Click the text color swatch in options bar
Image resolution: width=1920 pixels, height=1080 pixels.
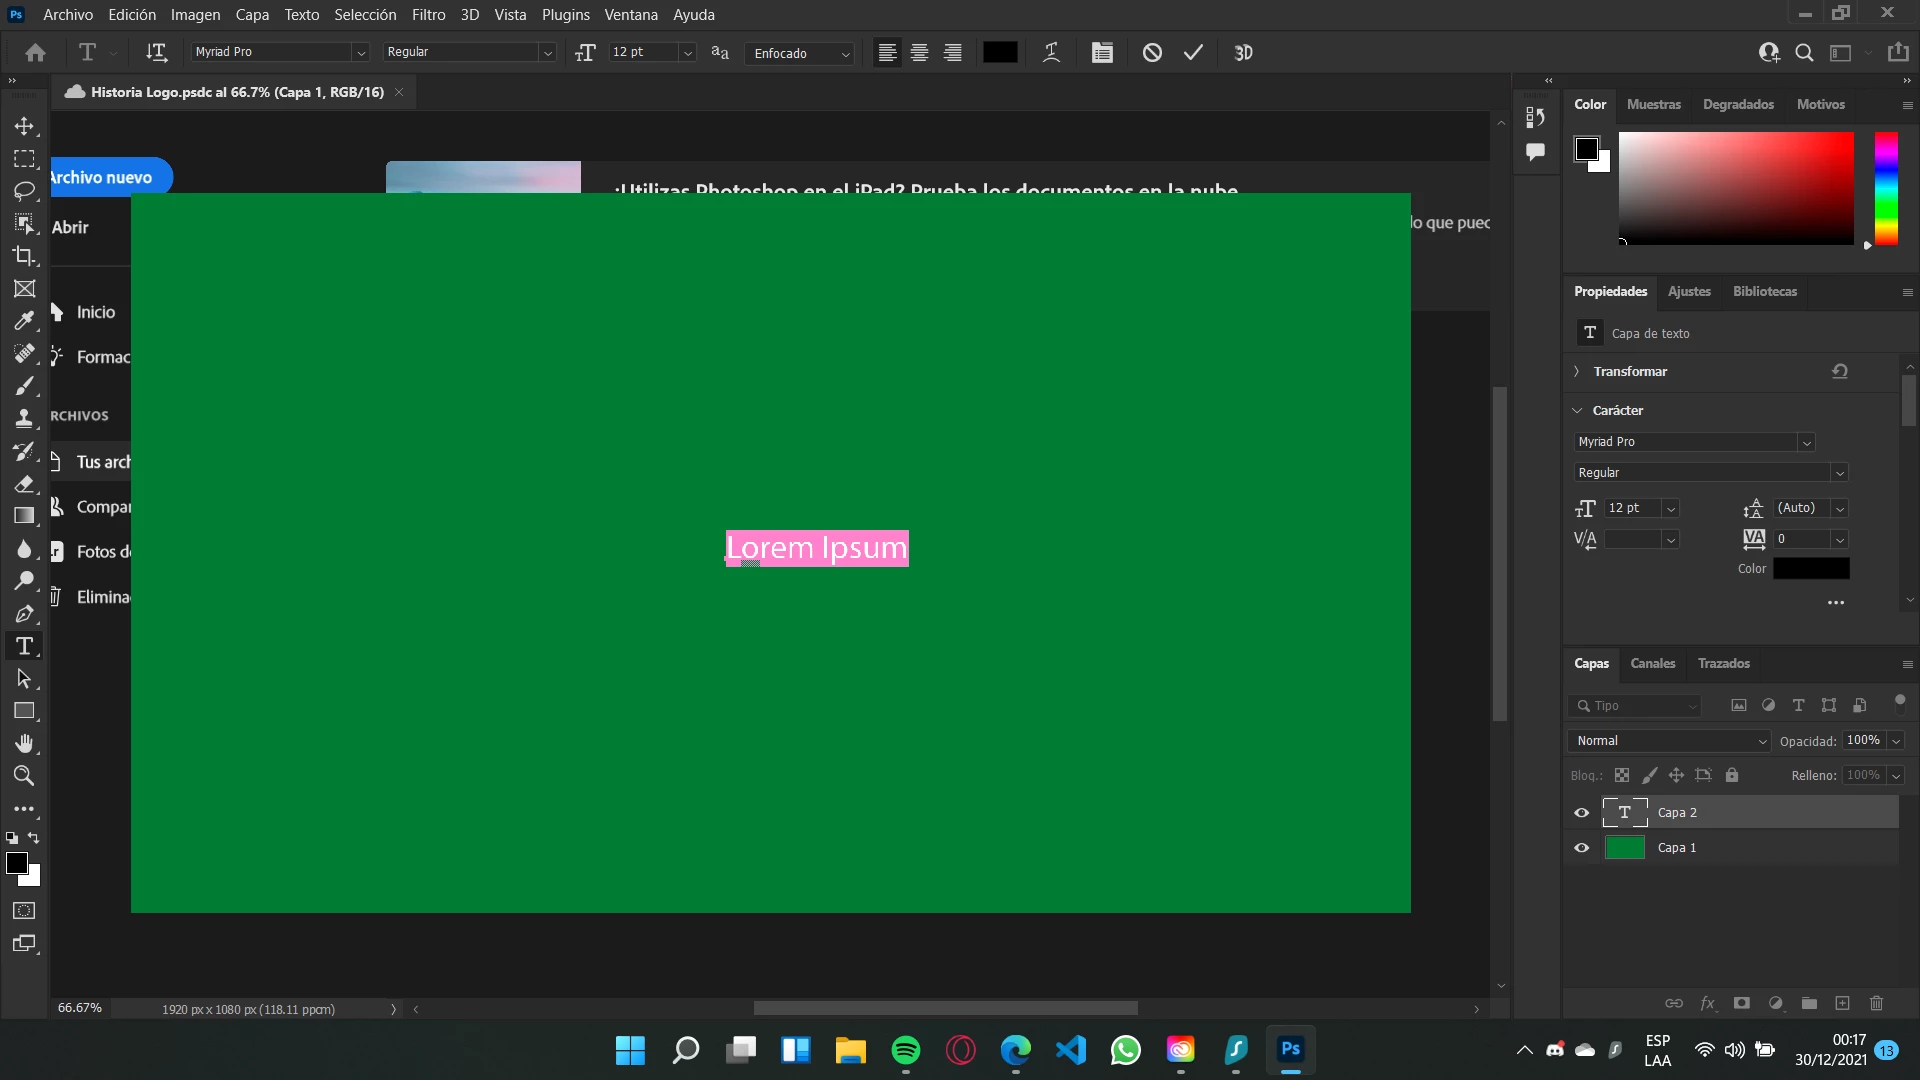(x=1000, y=53)
